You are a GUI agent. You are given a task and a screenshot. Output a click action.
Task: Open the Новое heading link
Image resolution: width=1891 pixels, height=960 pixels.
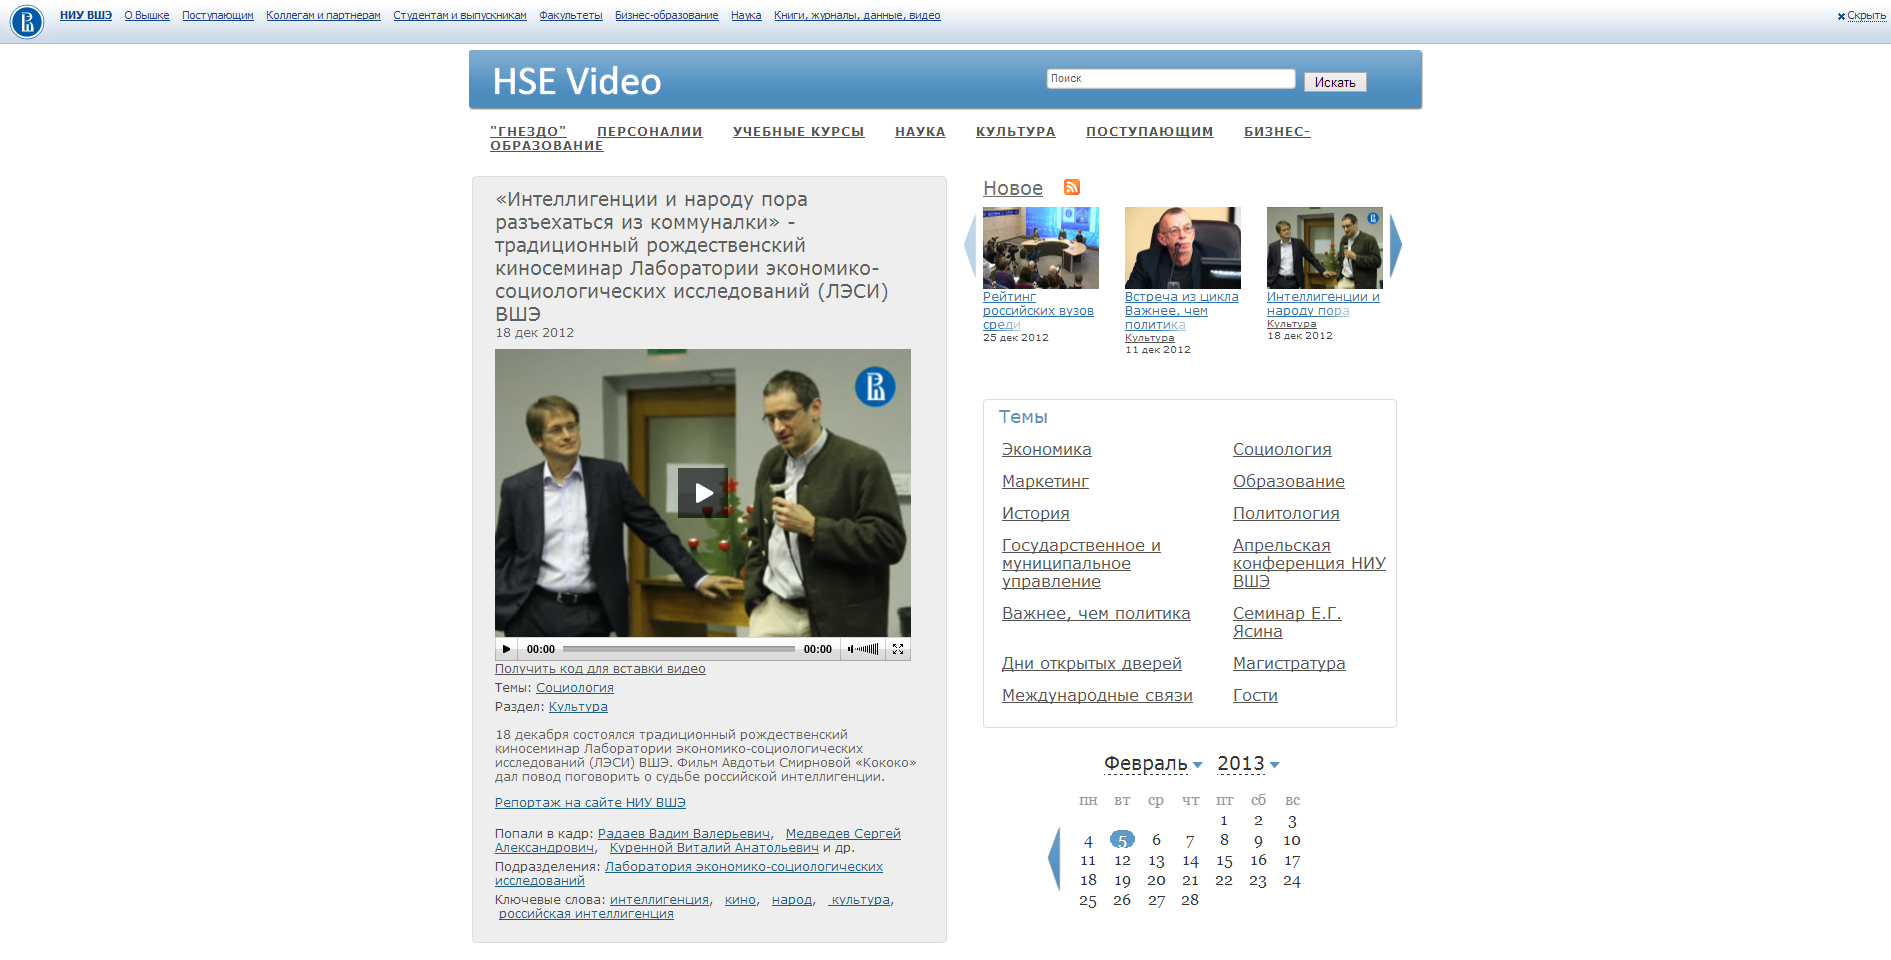pyautogui.click(x=1013, y=188)
